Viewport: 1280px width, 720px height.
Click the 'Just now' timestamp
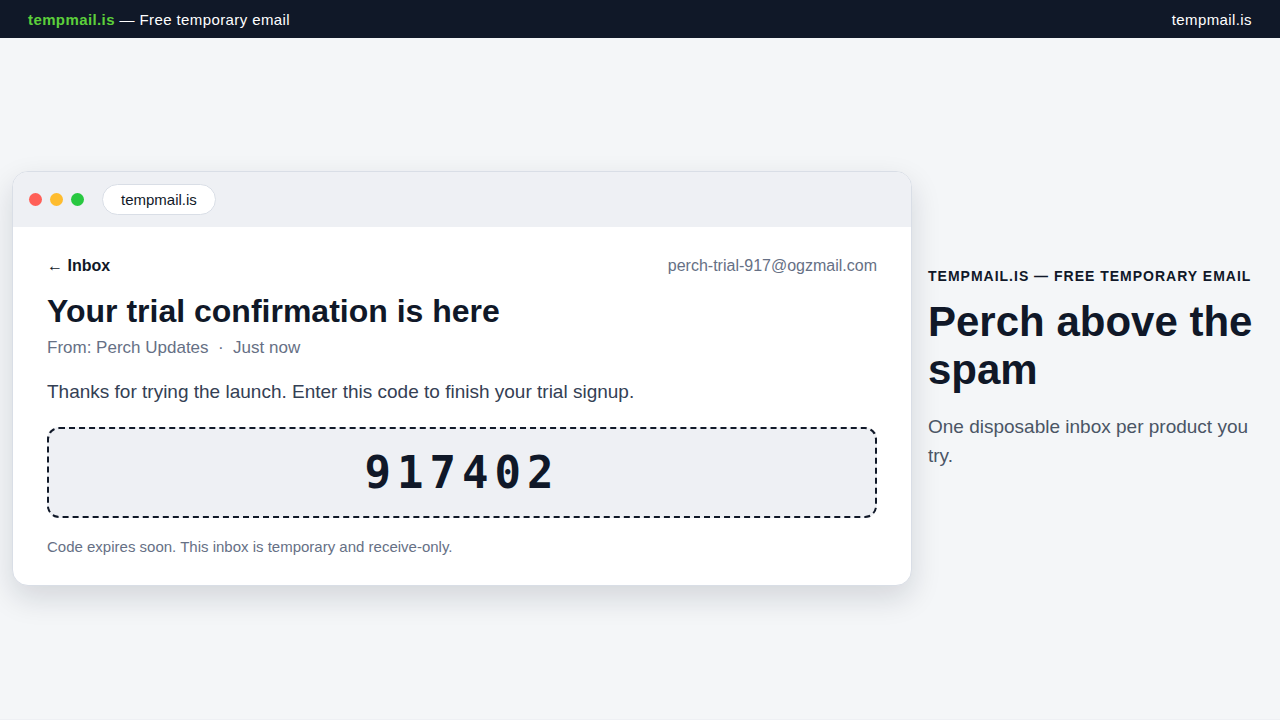pos(267,348)
